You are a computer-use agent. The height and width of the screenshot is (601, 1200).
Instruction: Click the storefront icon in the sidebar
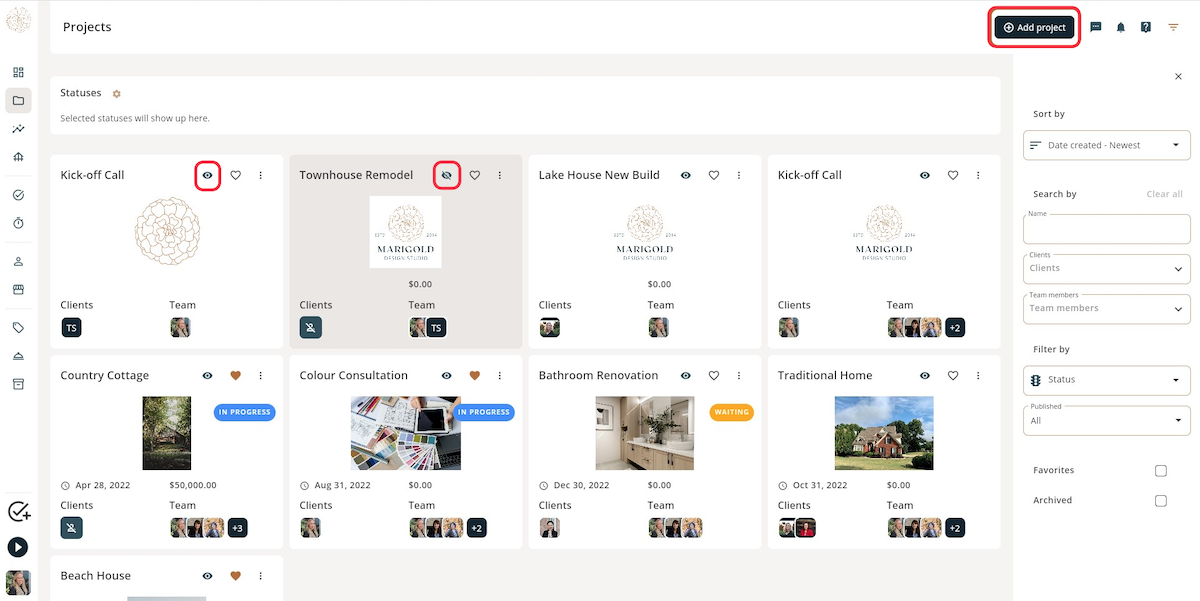pyautogui.click(x=18, y=289)
